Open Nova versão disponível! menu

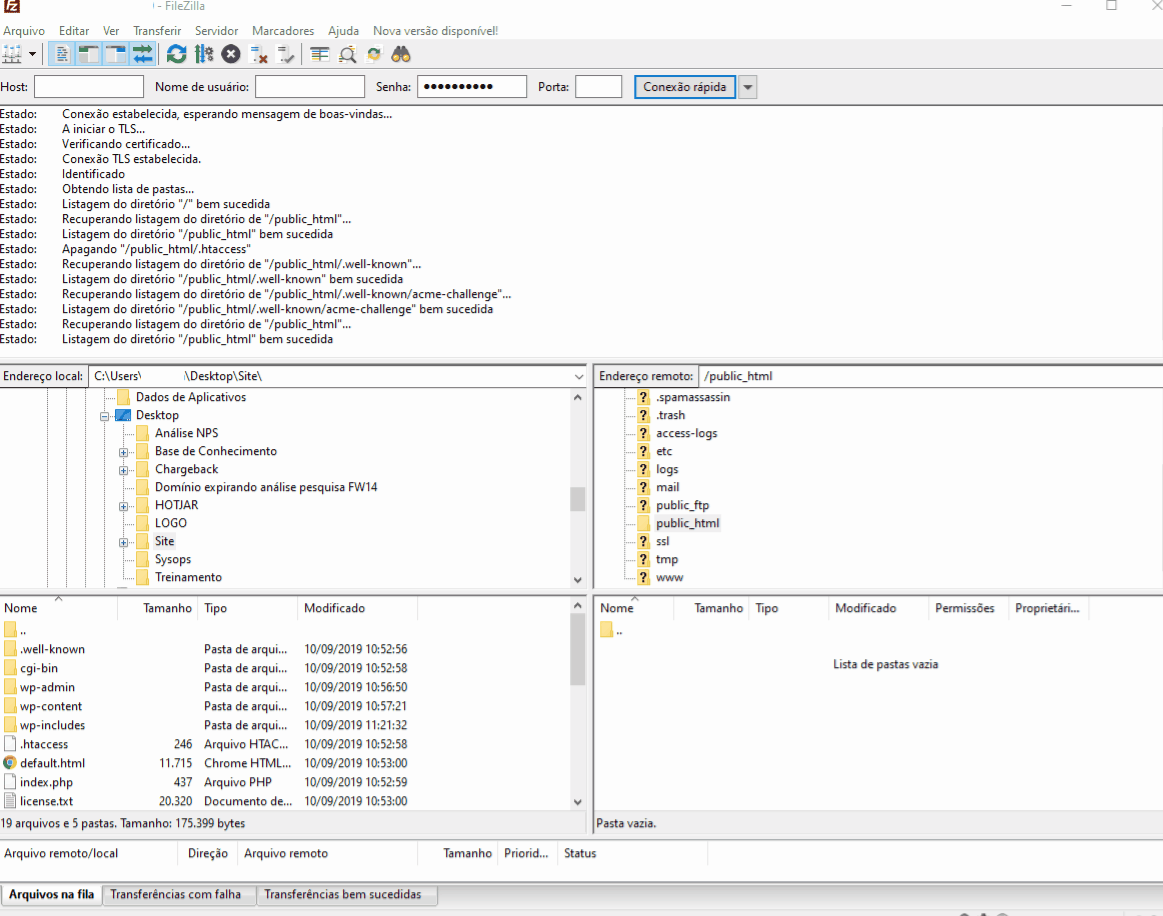coord(435,31)
